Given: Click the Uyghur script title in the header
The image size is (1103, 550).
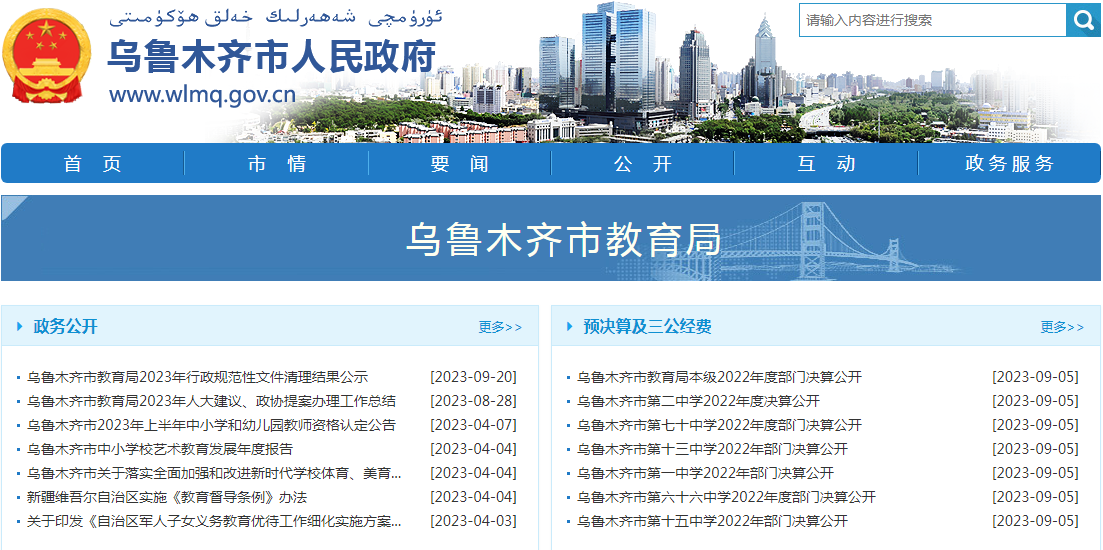Looking at the screenshot, I should [x=276, y=18].
